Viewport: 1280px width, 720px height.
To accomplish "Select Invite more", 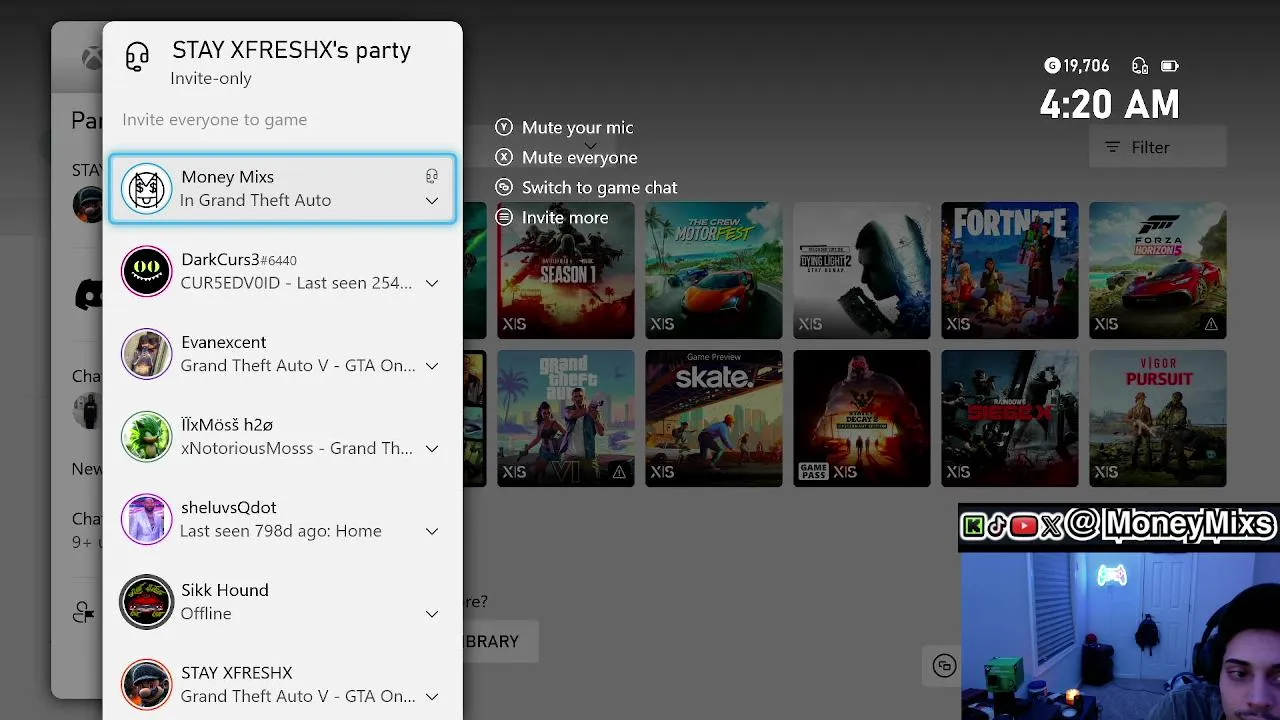I will [x=564, y=217].
